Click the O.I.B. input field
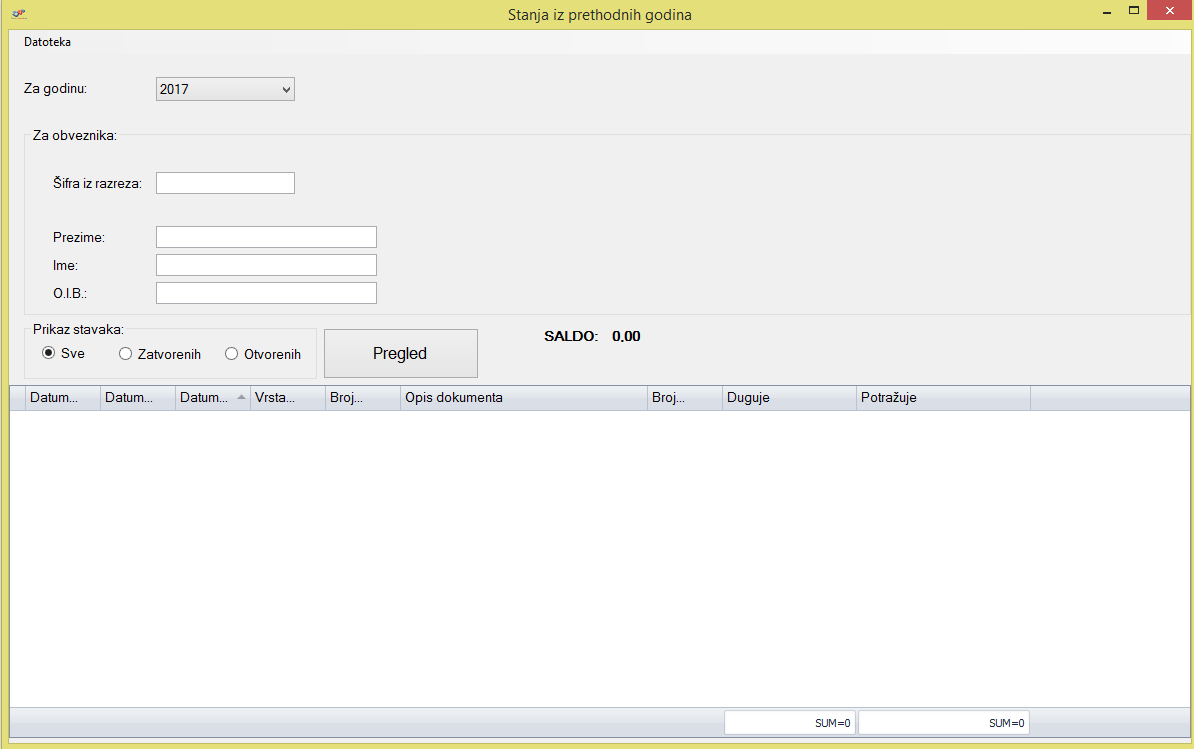This screenshot has height=749, width=1194. point(266,293)
